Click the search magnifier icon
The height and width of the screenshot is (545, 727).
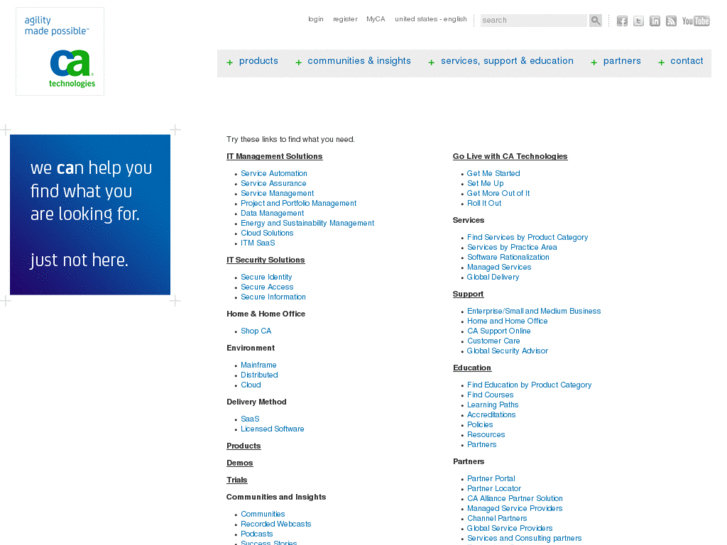pyautogui.click(x=595, y=20)
